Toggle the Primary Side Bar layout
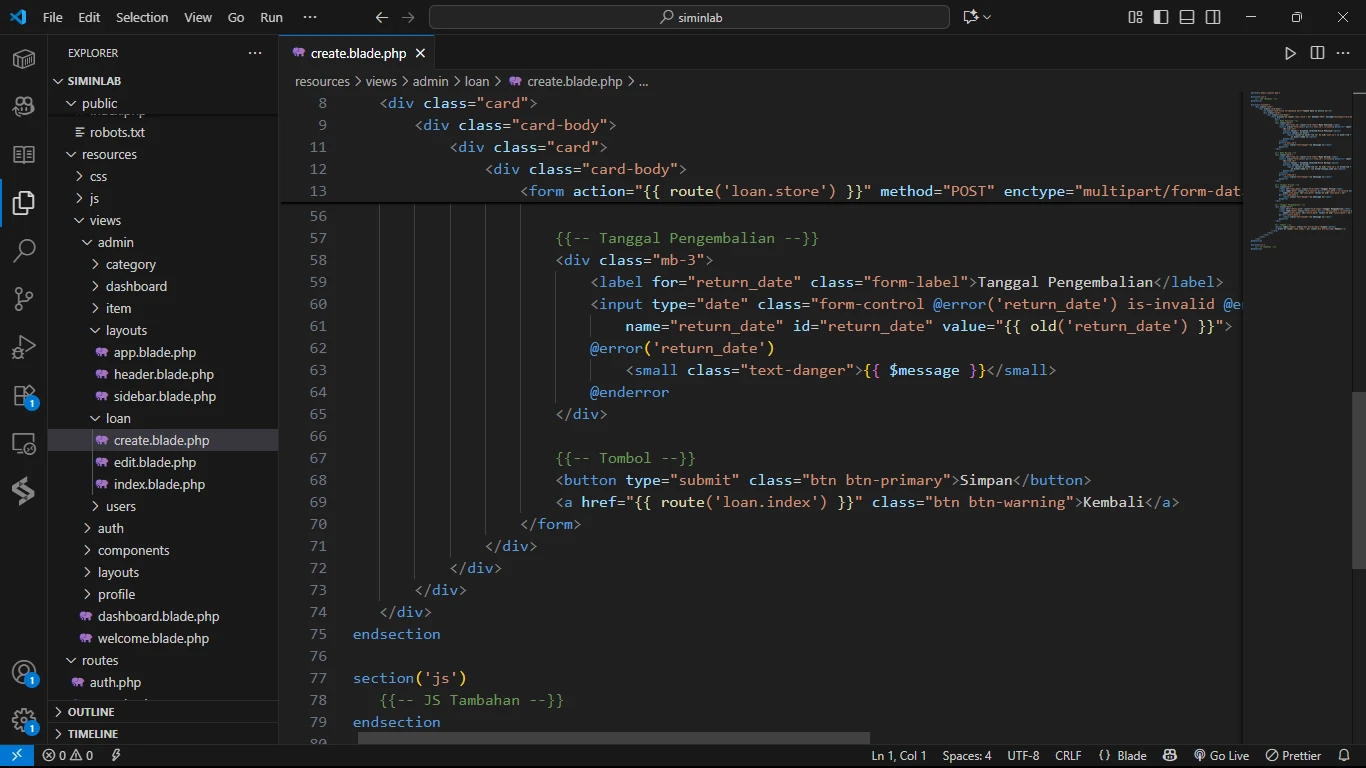Viewport: 1366px width, 768px height. 1161,17
